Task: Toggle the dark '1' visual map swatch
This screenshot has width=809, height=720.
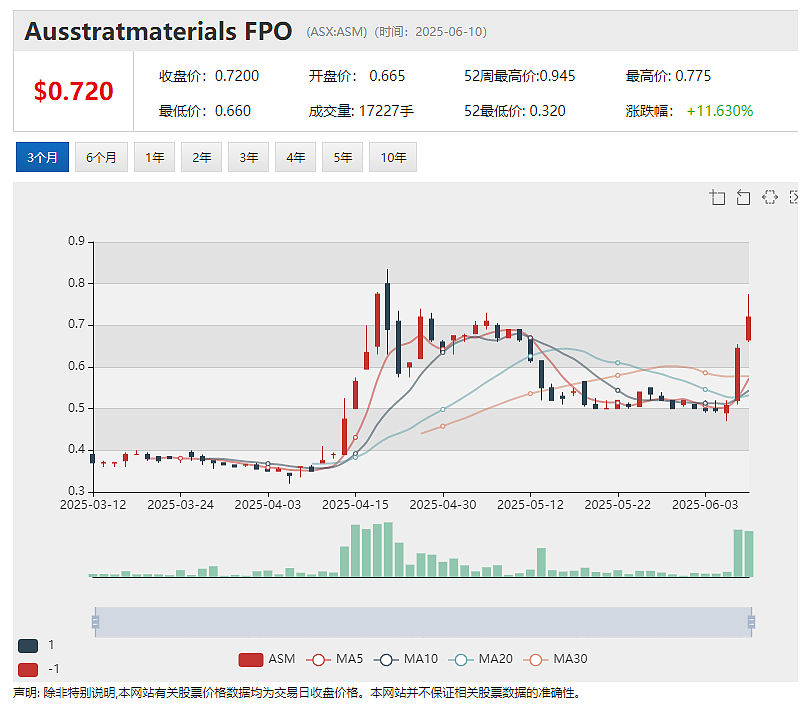Action: [x=28, y=645]
